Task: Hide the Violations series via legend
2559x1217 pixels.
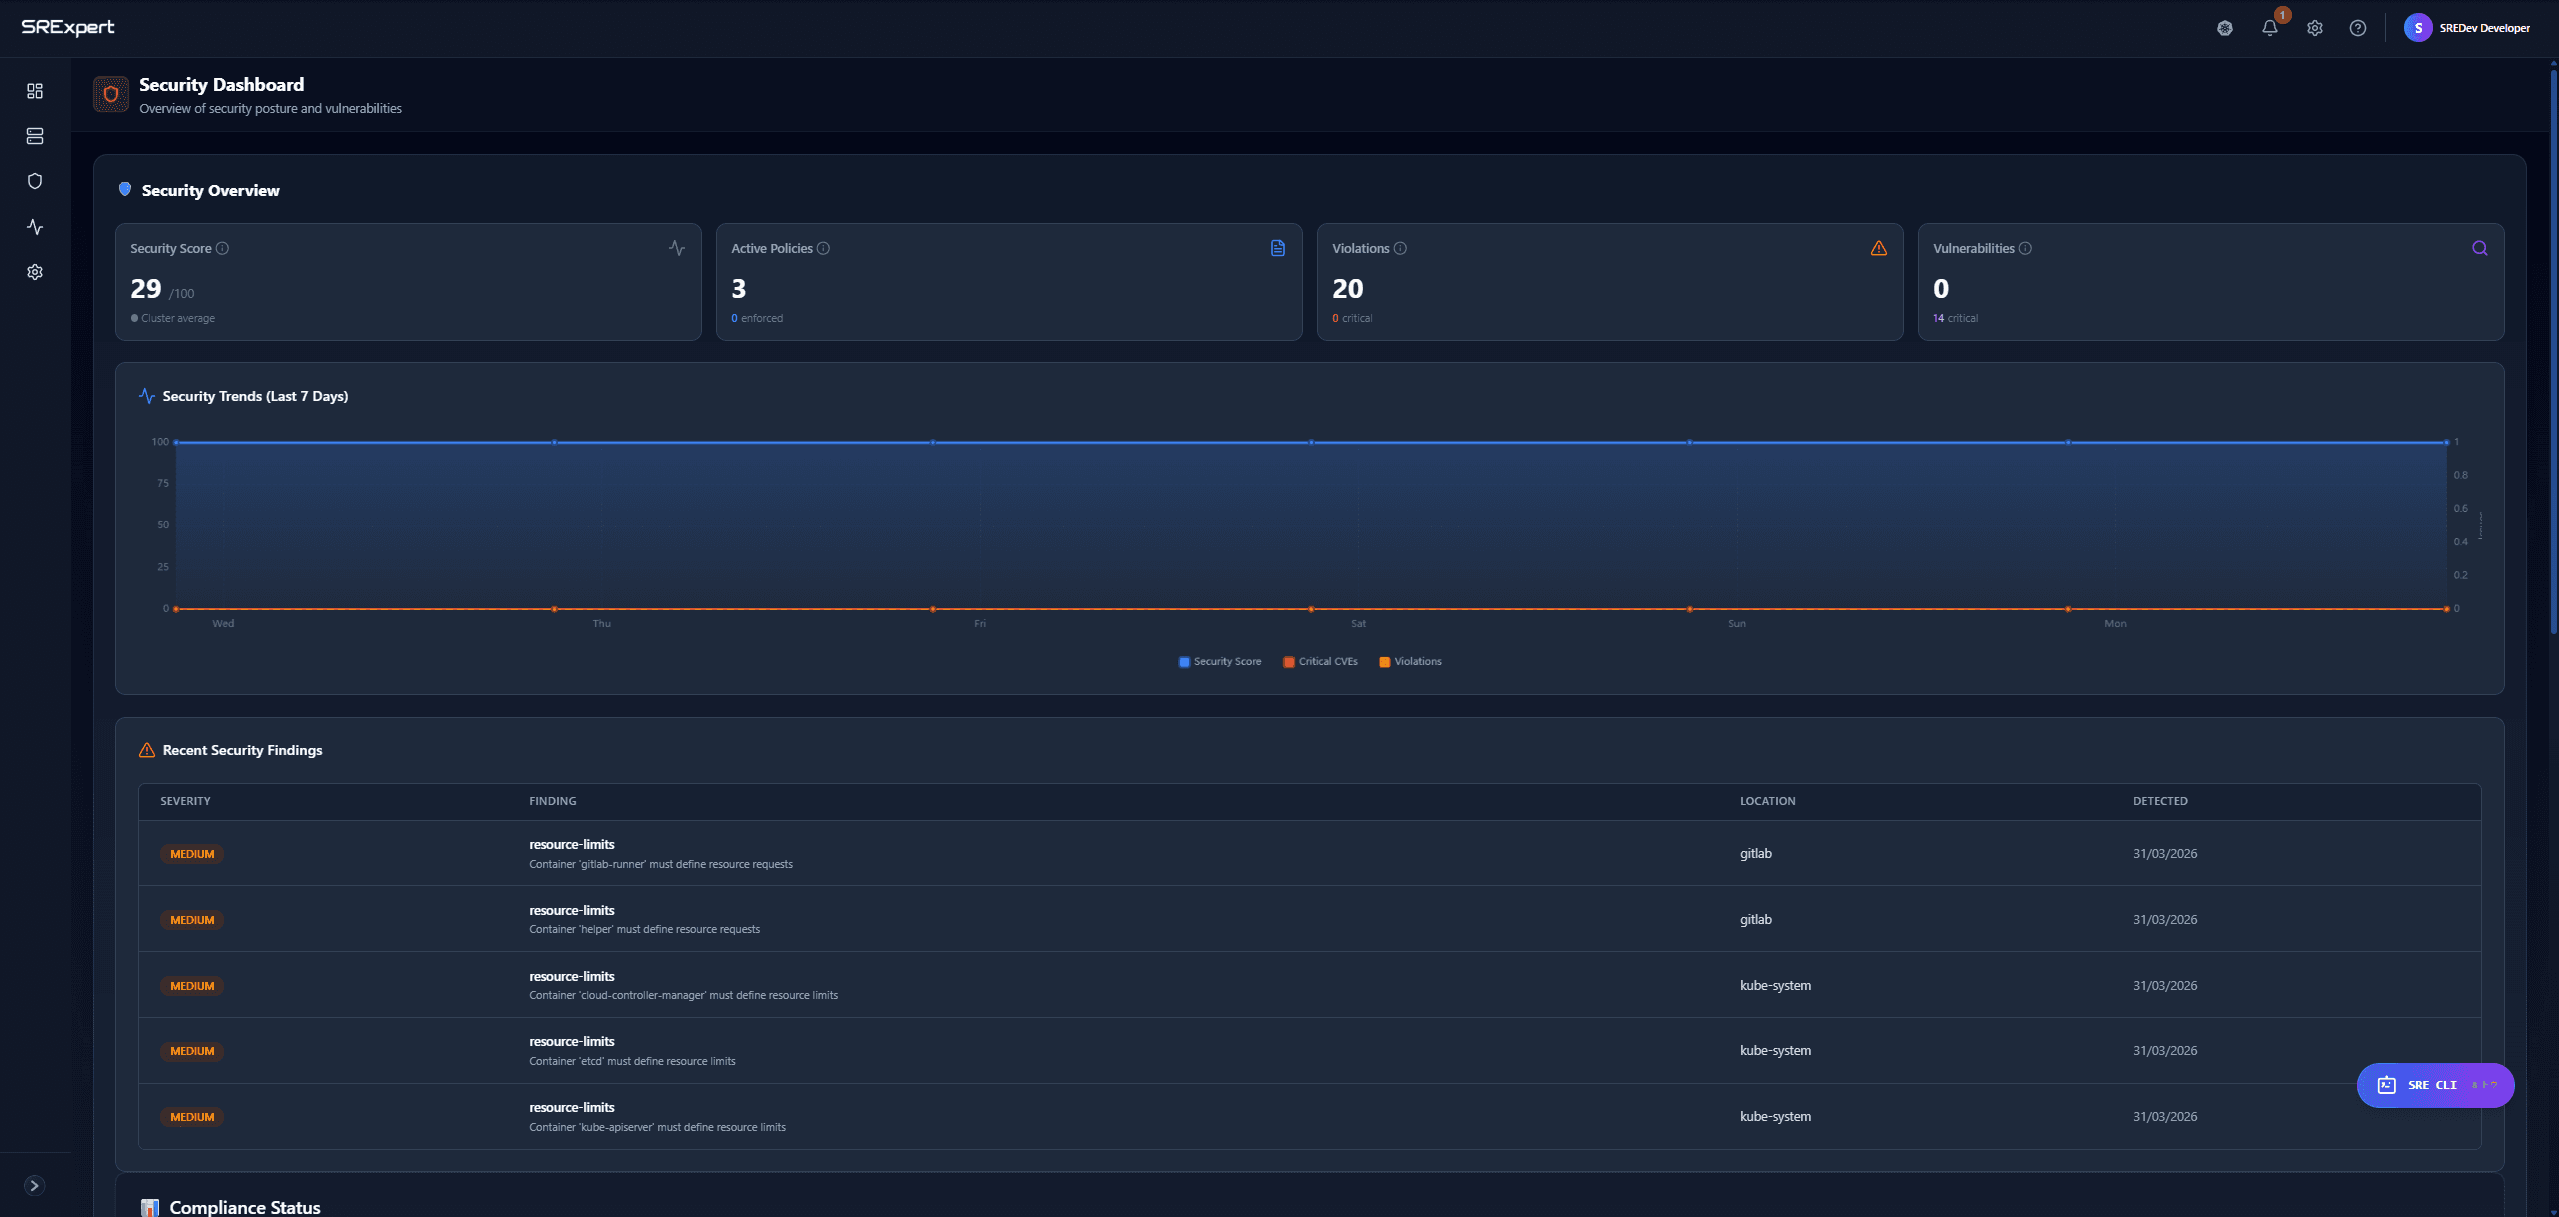Action: [1410, 661]
